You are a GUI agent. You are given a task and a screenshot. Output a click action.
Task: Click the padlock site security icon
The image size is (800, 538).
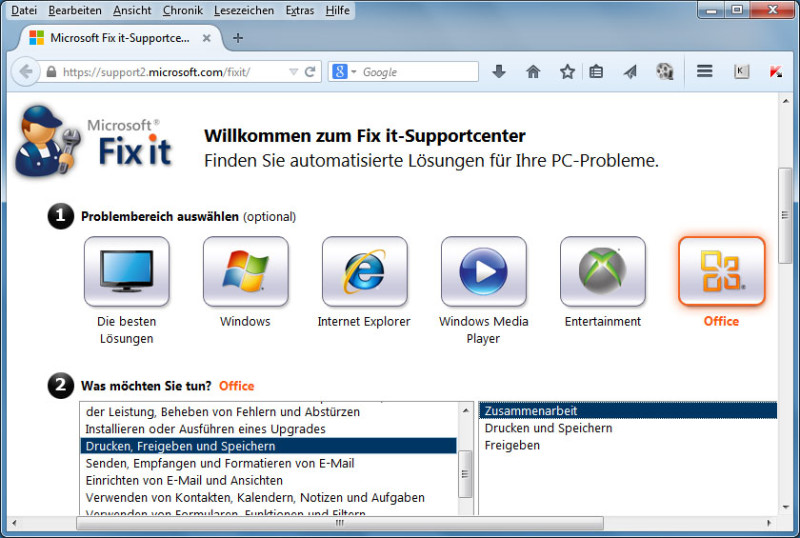51,72
